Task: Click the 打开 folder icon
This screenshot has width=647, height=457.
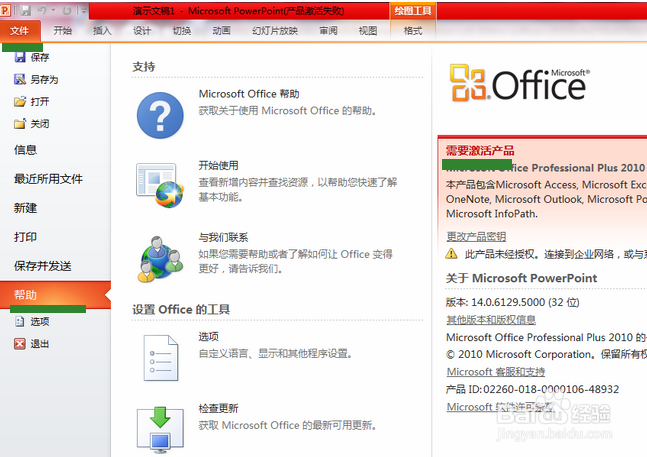Action: click(x=20, y=101)
